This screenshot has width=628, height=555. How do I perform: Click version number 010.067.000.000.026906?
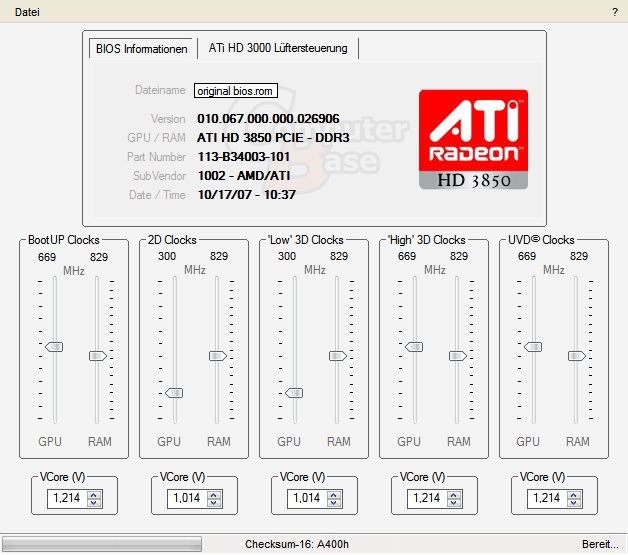(268, 119)
